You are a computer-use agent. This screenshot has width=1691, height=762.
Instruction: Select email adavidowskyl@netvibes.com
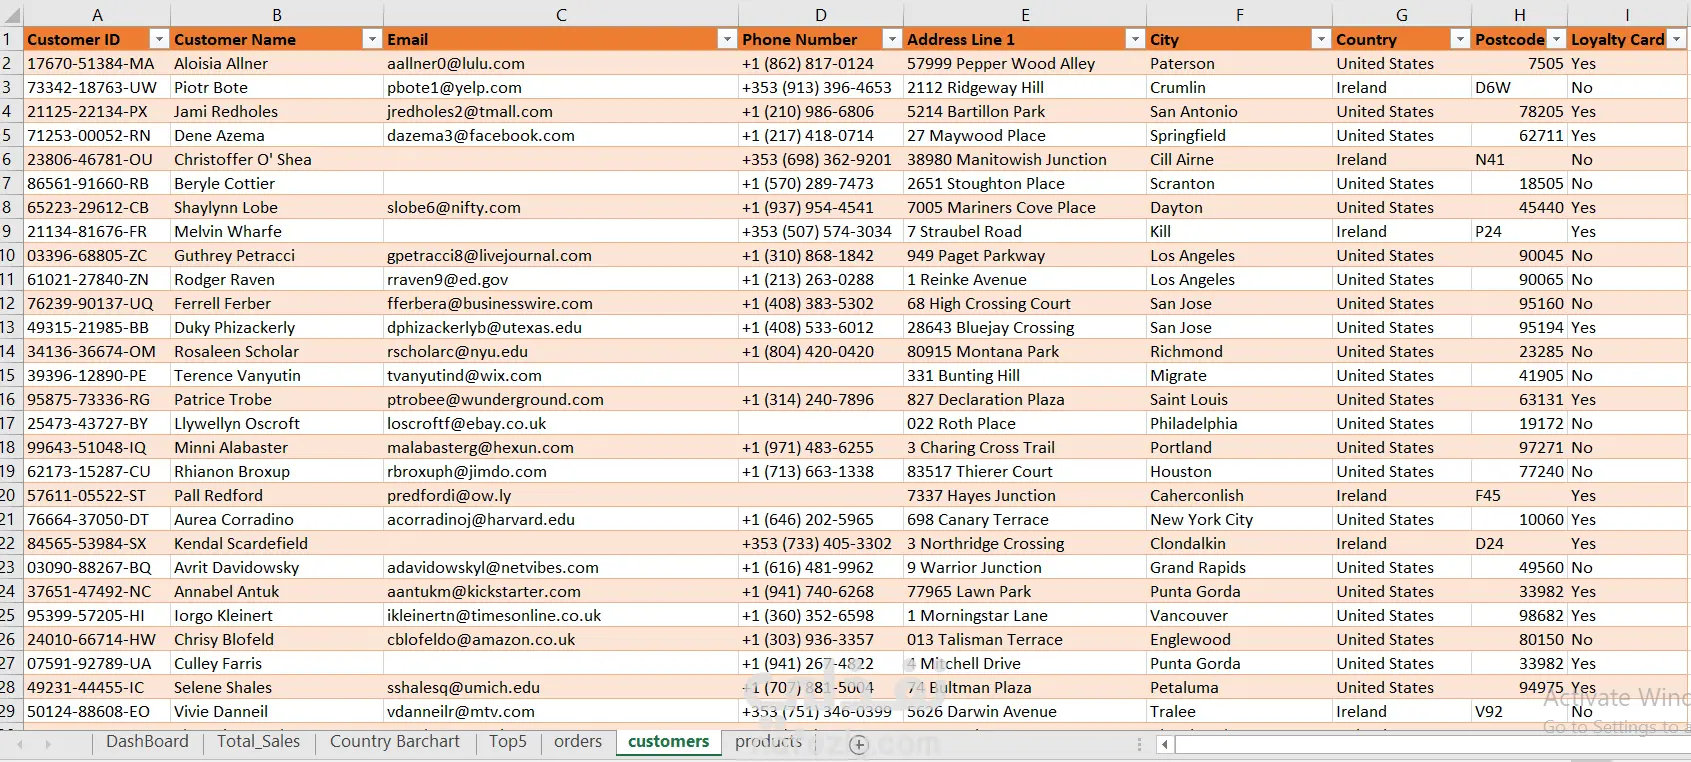pyautogui.click(x=561, y=567)
